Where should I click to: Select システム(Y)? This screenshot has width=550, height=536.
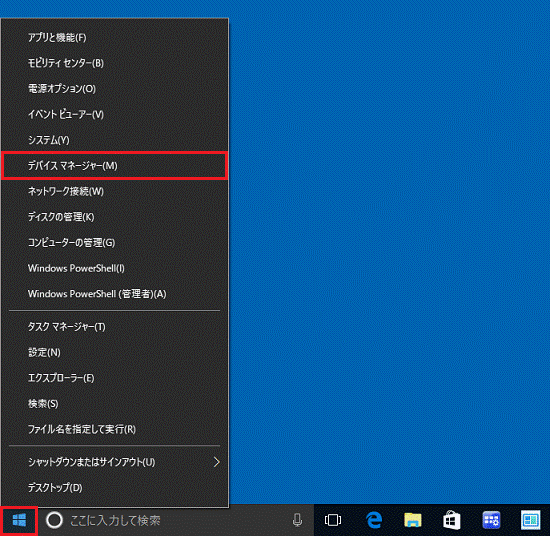(115, 140)
